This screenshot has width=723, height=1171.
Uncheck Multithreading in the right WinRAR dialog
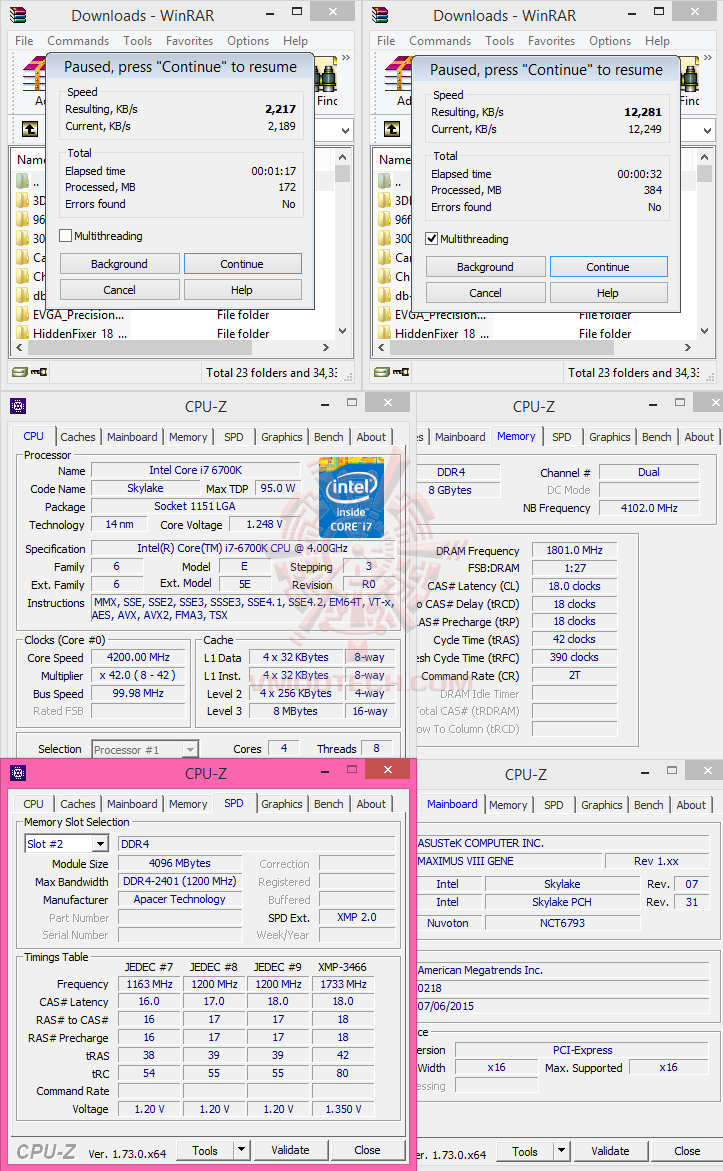pos(432,239)
